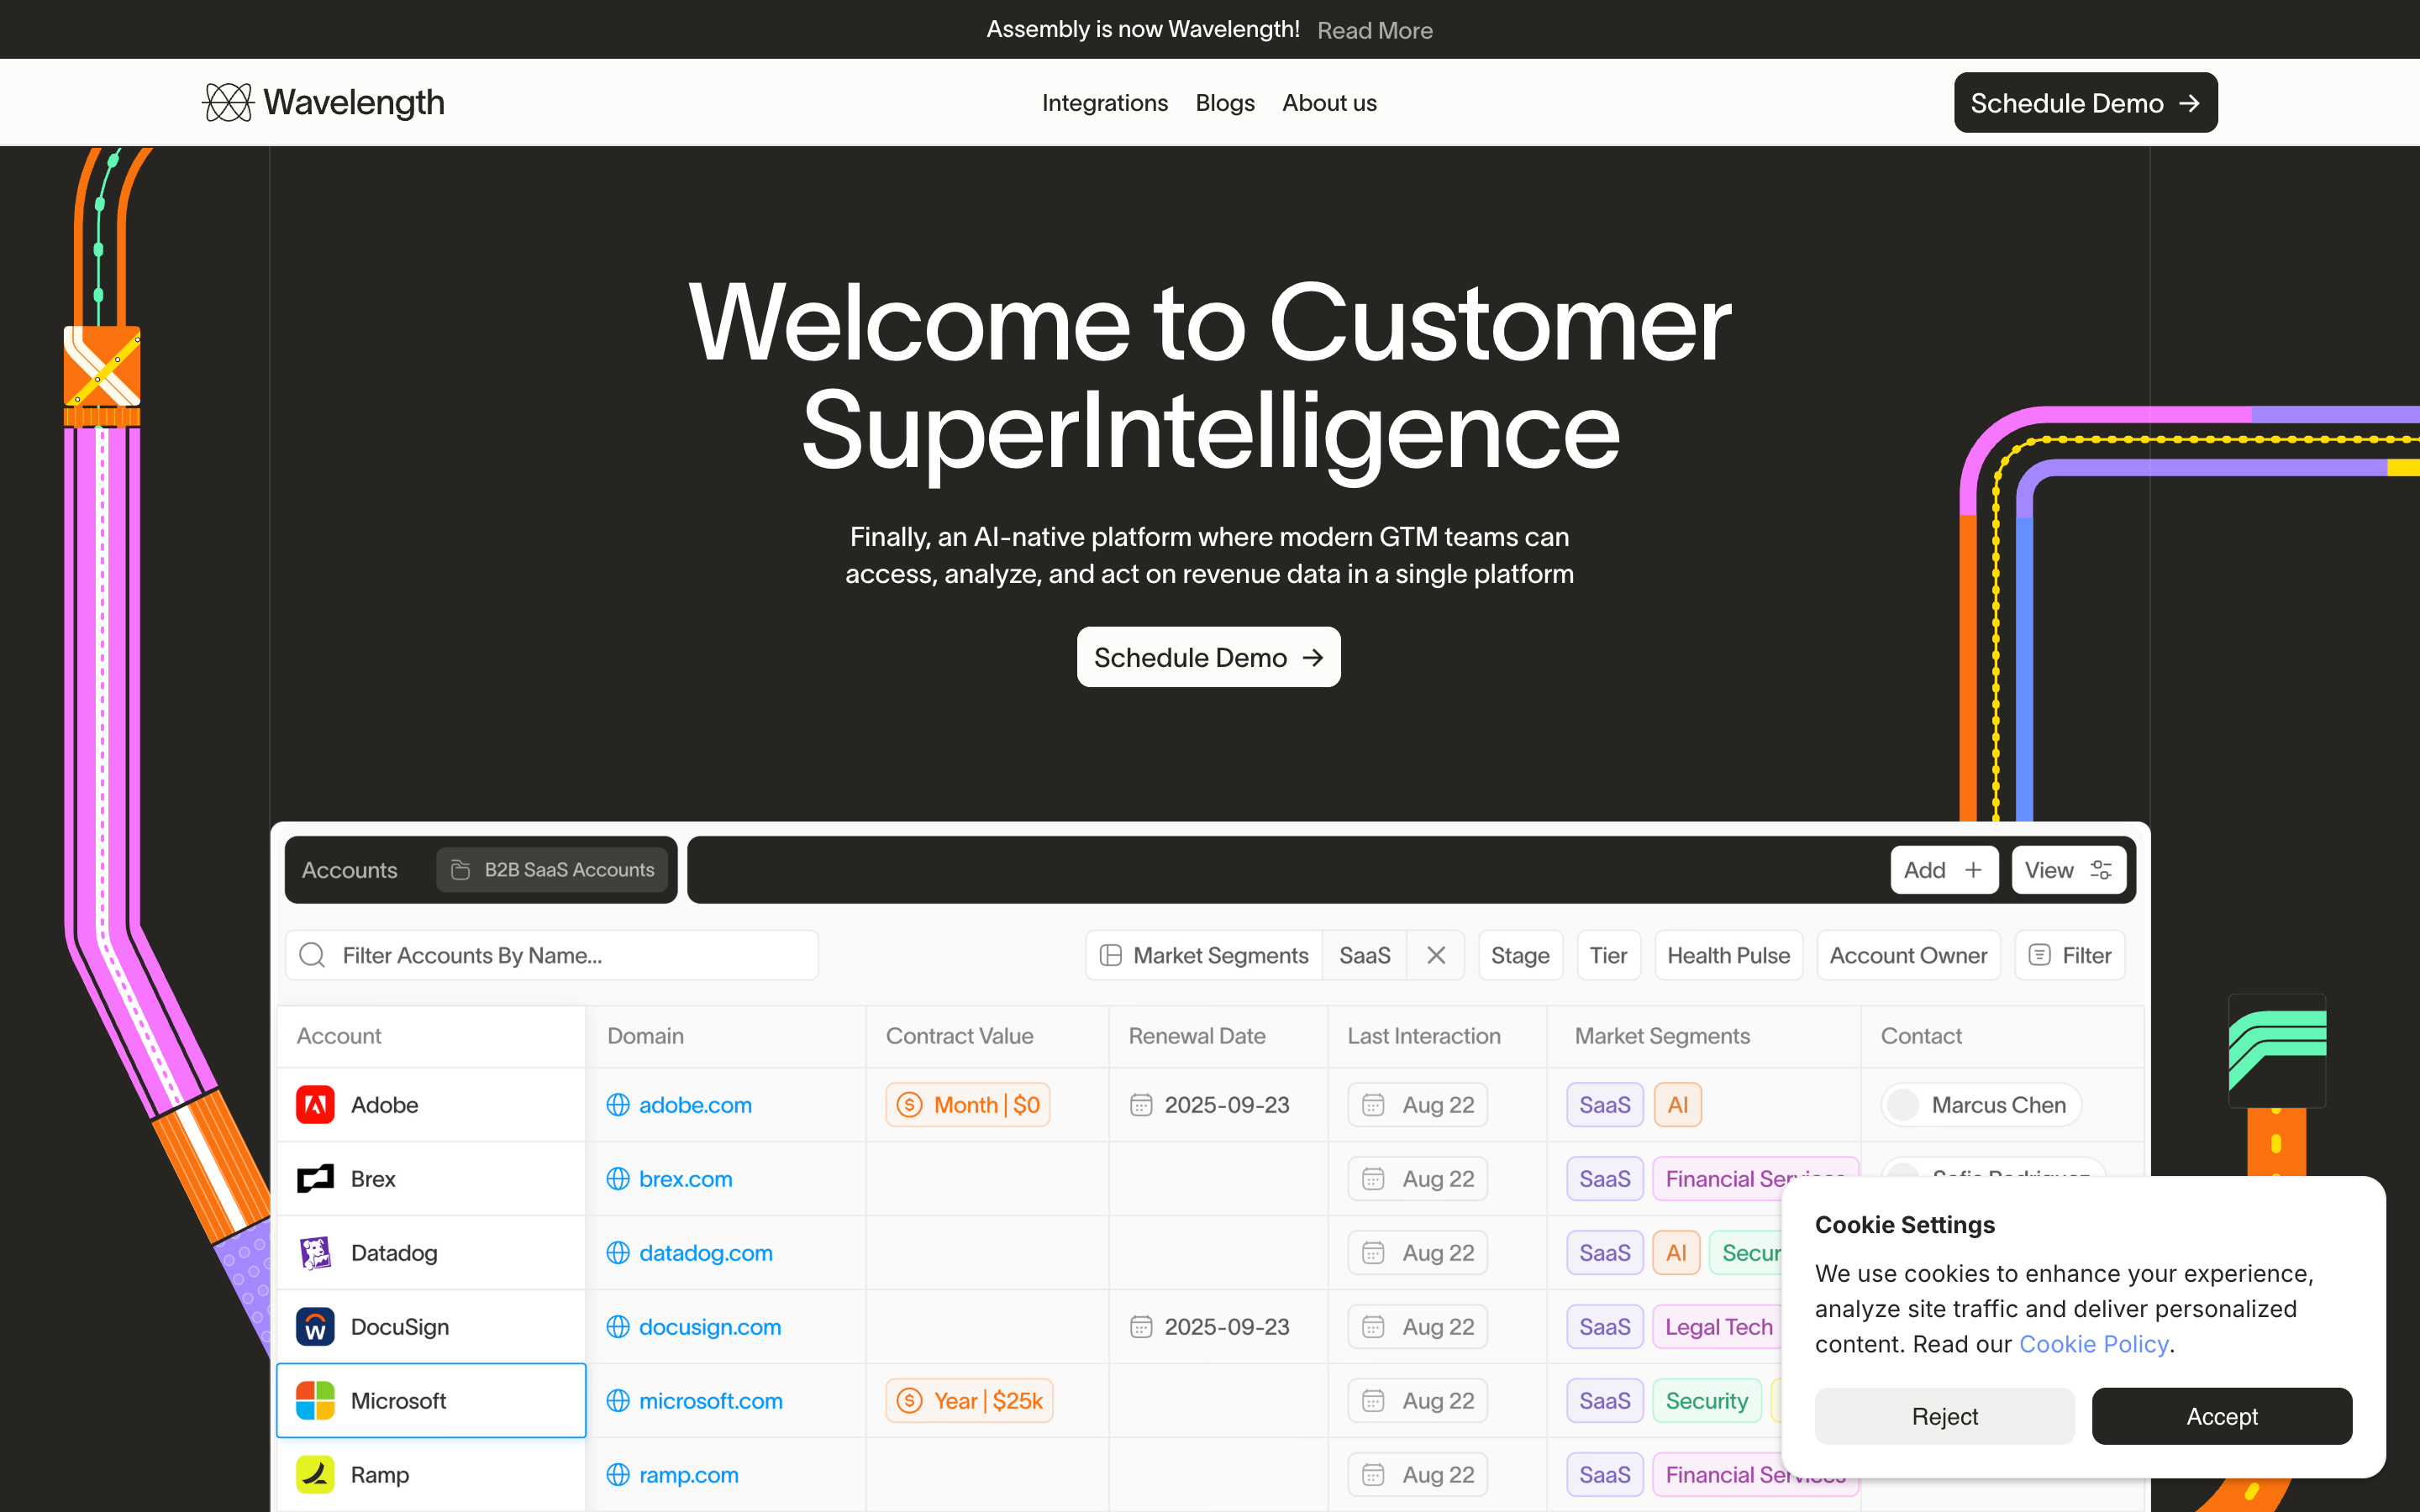The image size is (2420, 1512).
Task: Click the AI tag in Datadog row
Action: [x=1676, y=1253]
